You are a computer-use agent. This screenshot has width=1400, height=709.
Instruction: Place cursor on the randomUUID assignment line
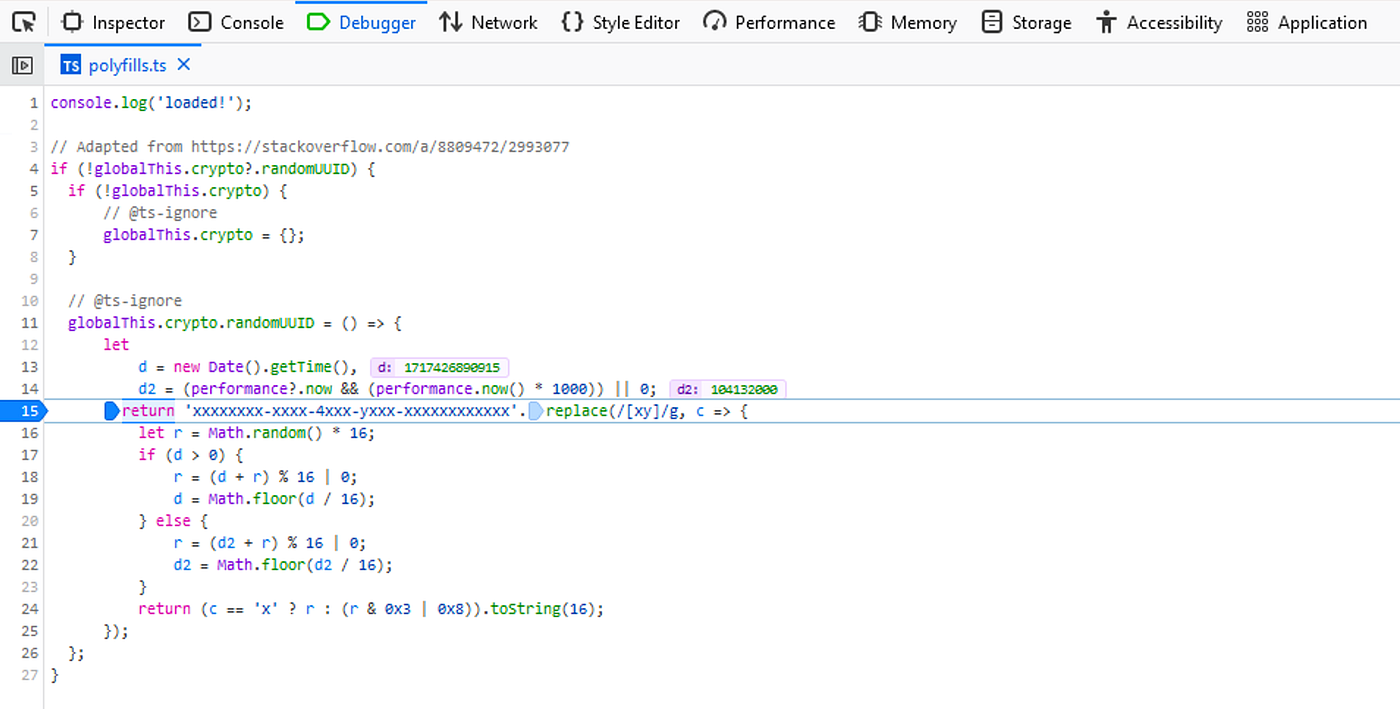[x=250, y=322]
